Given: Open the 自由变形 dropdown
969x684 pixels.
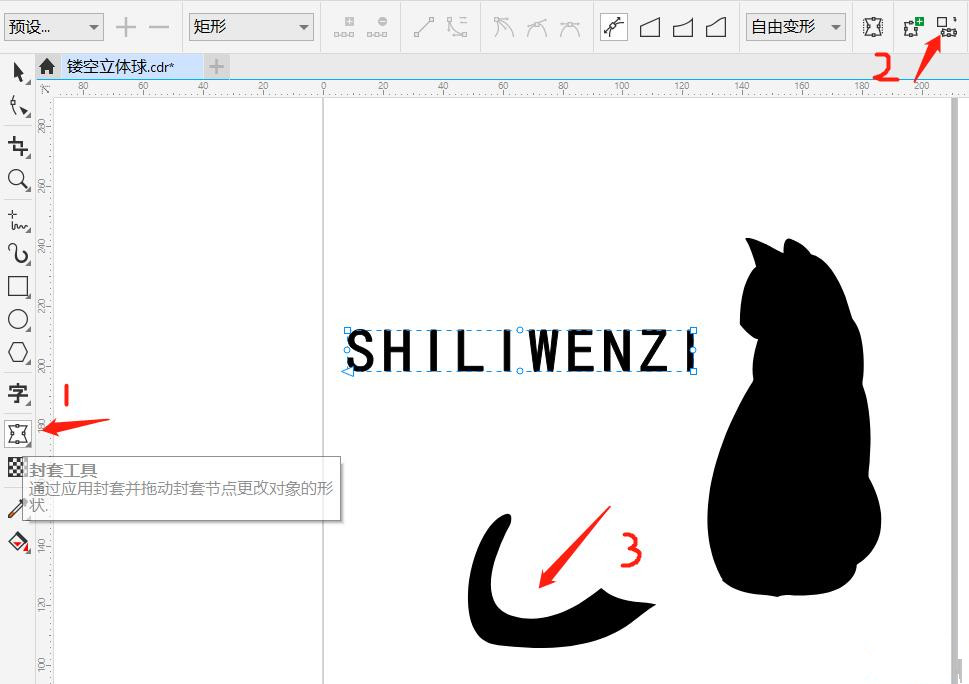Looking at the screenshot, I should (836, 27).
